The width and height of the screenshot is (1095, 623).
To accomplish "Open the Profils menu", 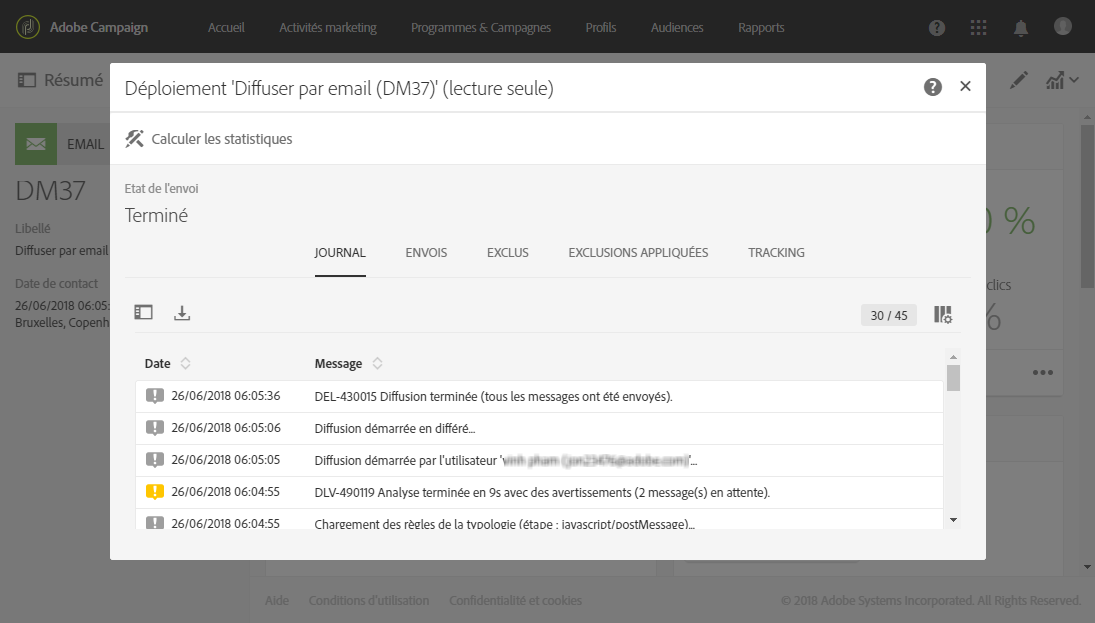I will point(601,28).
